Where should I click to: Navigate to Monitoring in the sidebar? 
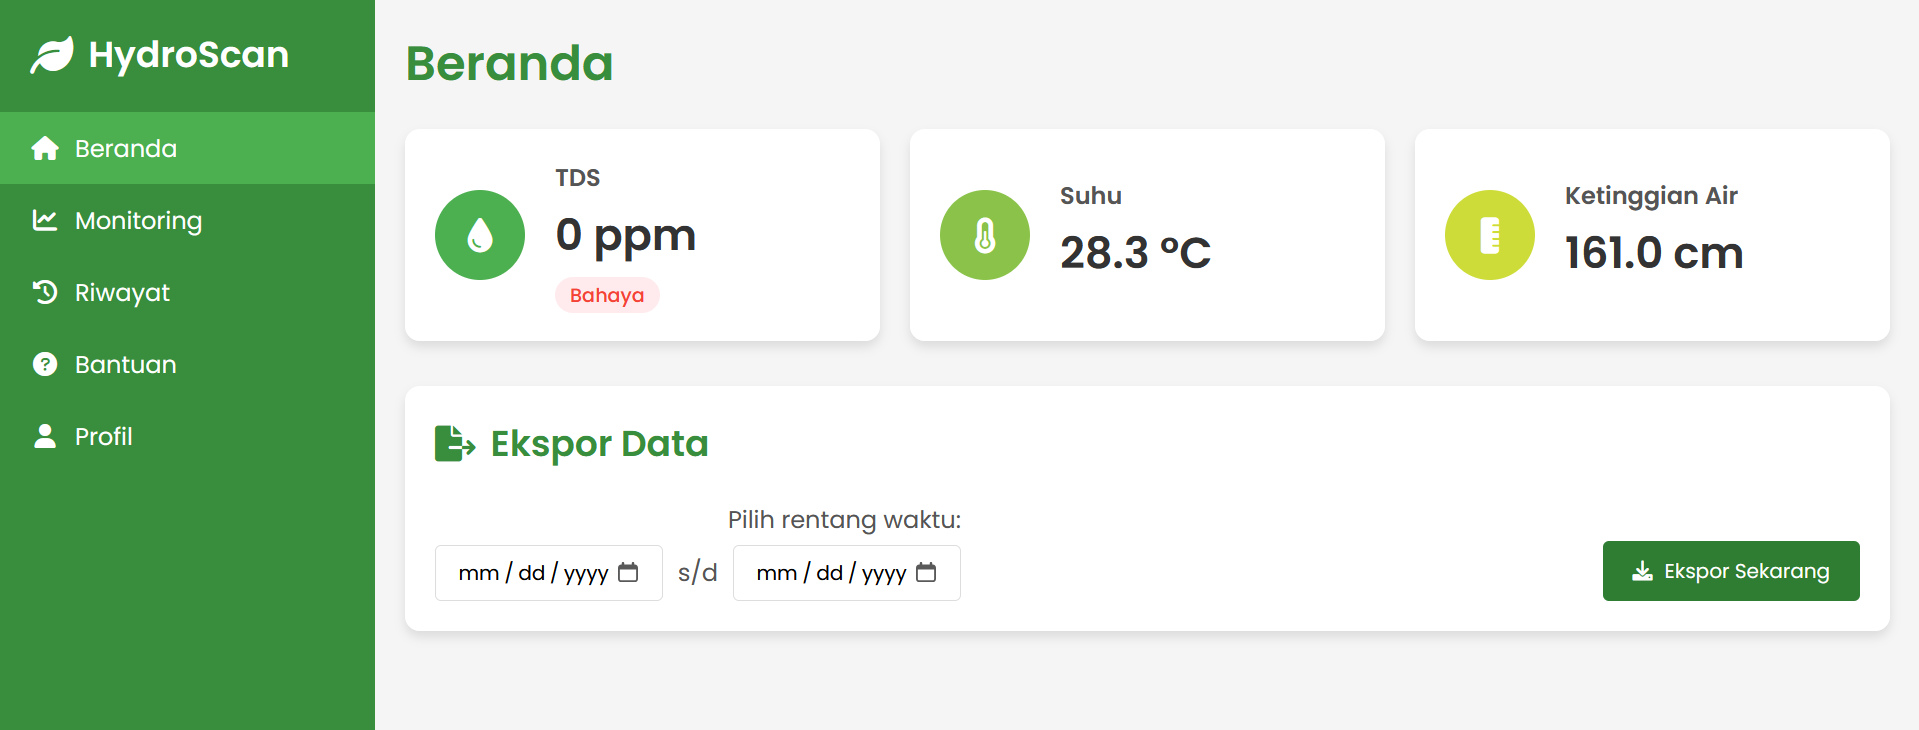(x=137, y=220)
